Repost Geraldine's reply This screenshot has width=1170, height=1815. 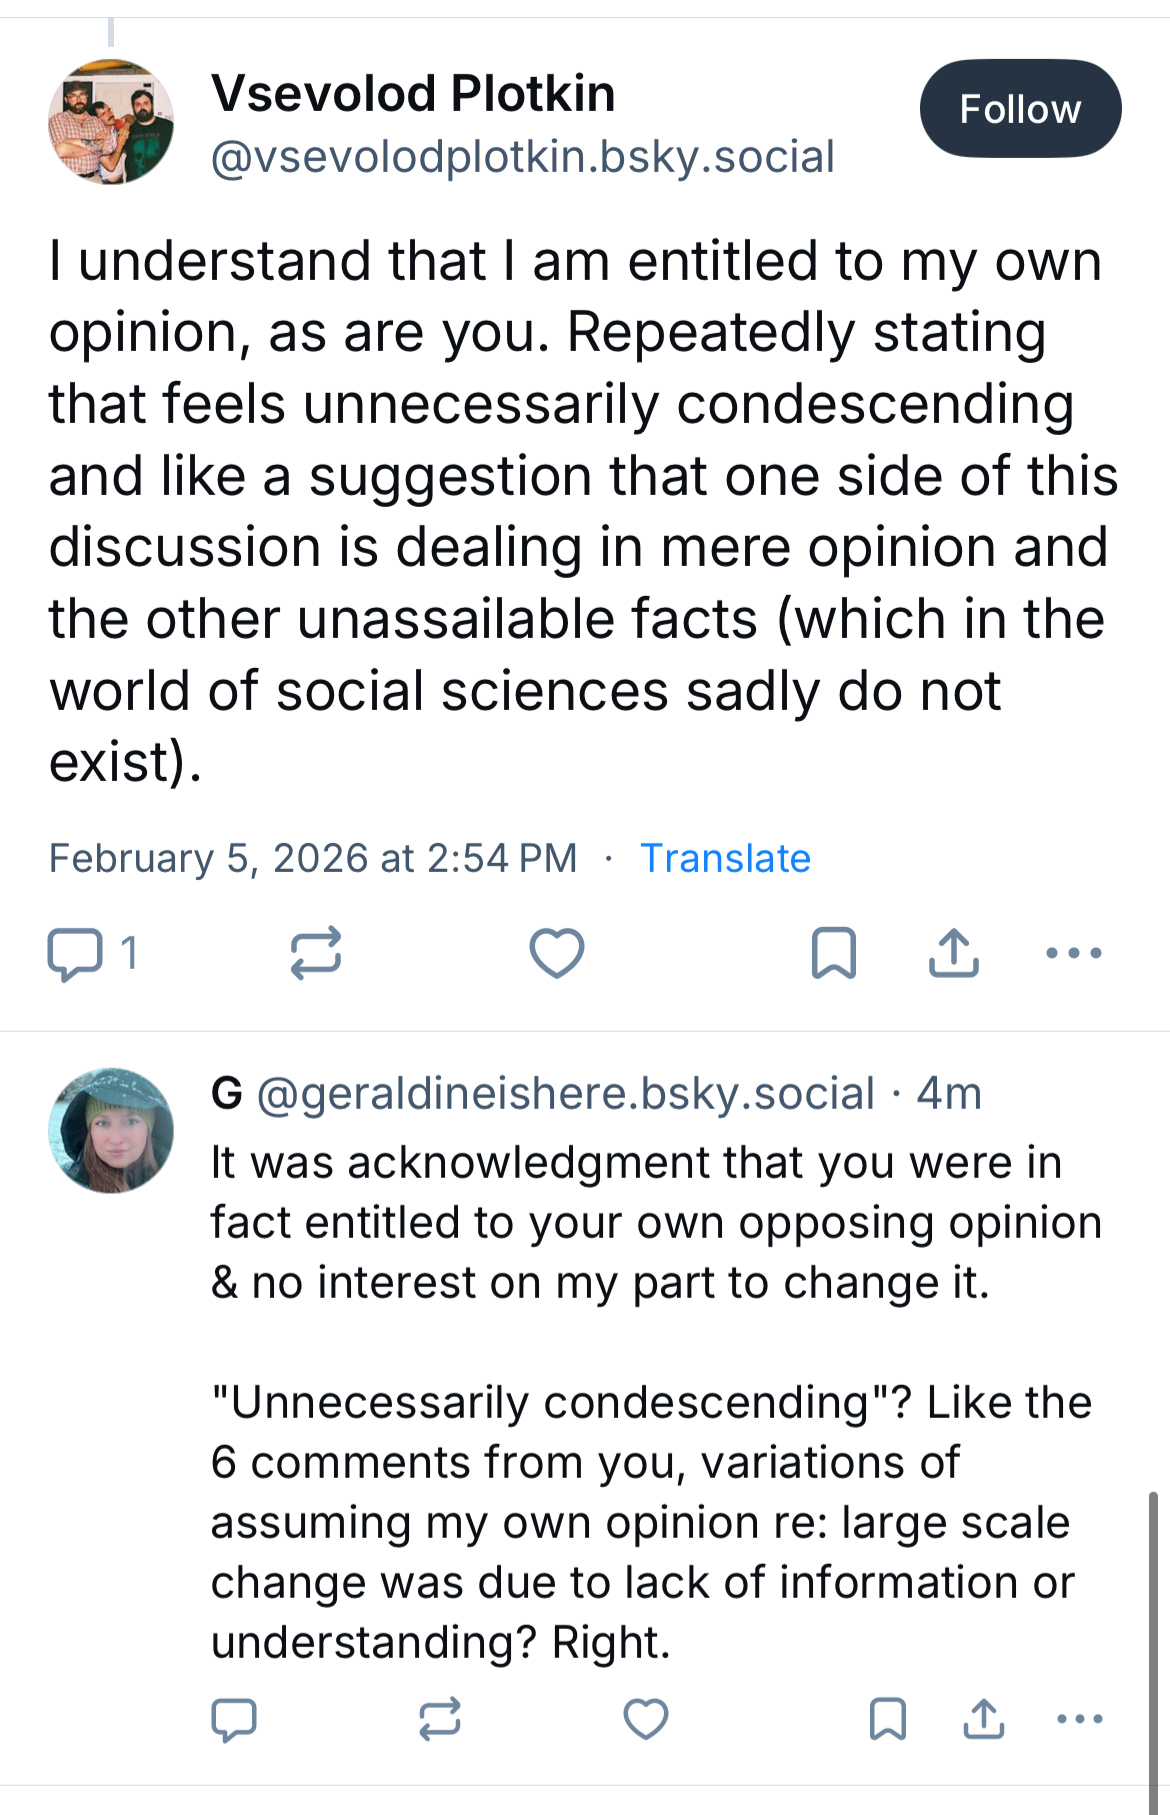click(x=440, y=1720)
